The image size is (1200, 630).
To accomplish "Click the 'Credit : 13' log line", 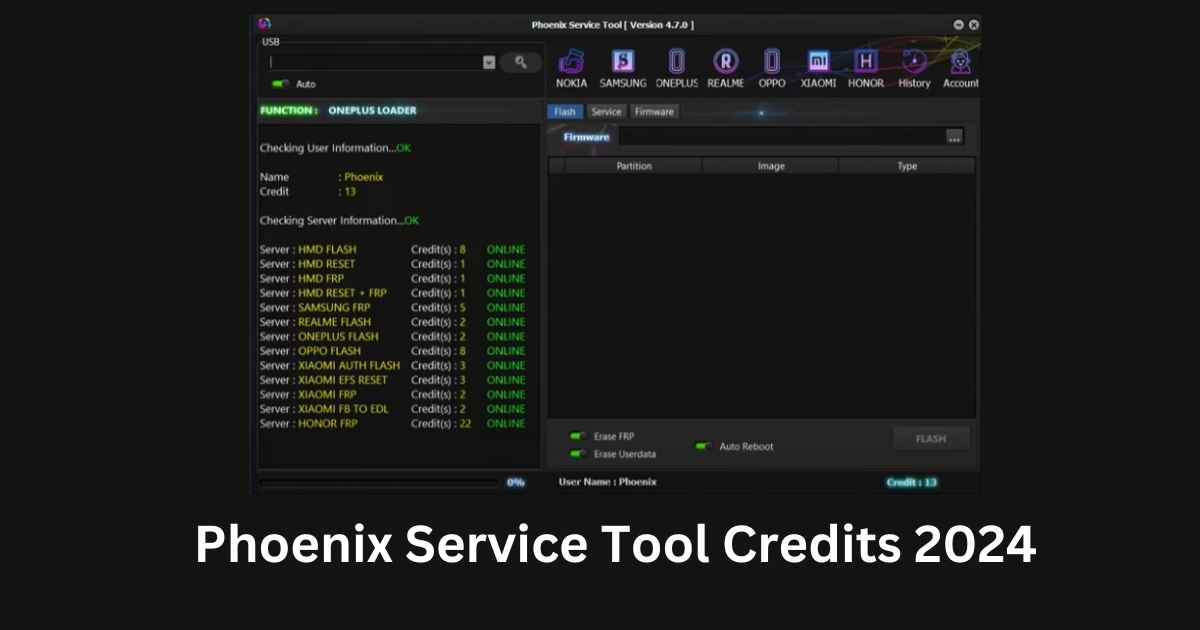I will pyautogui.click(x=308, y=191).
